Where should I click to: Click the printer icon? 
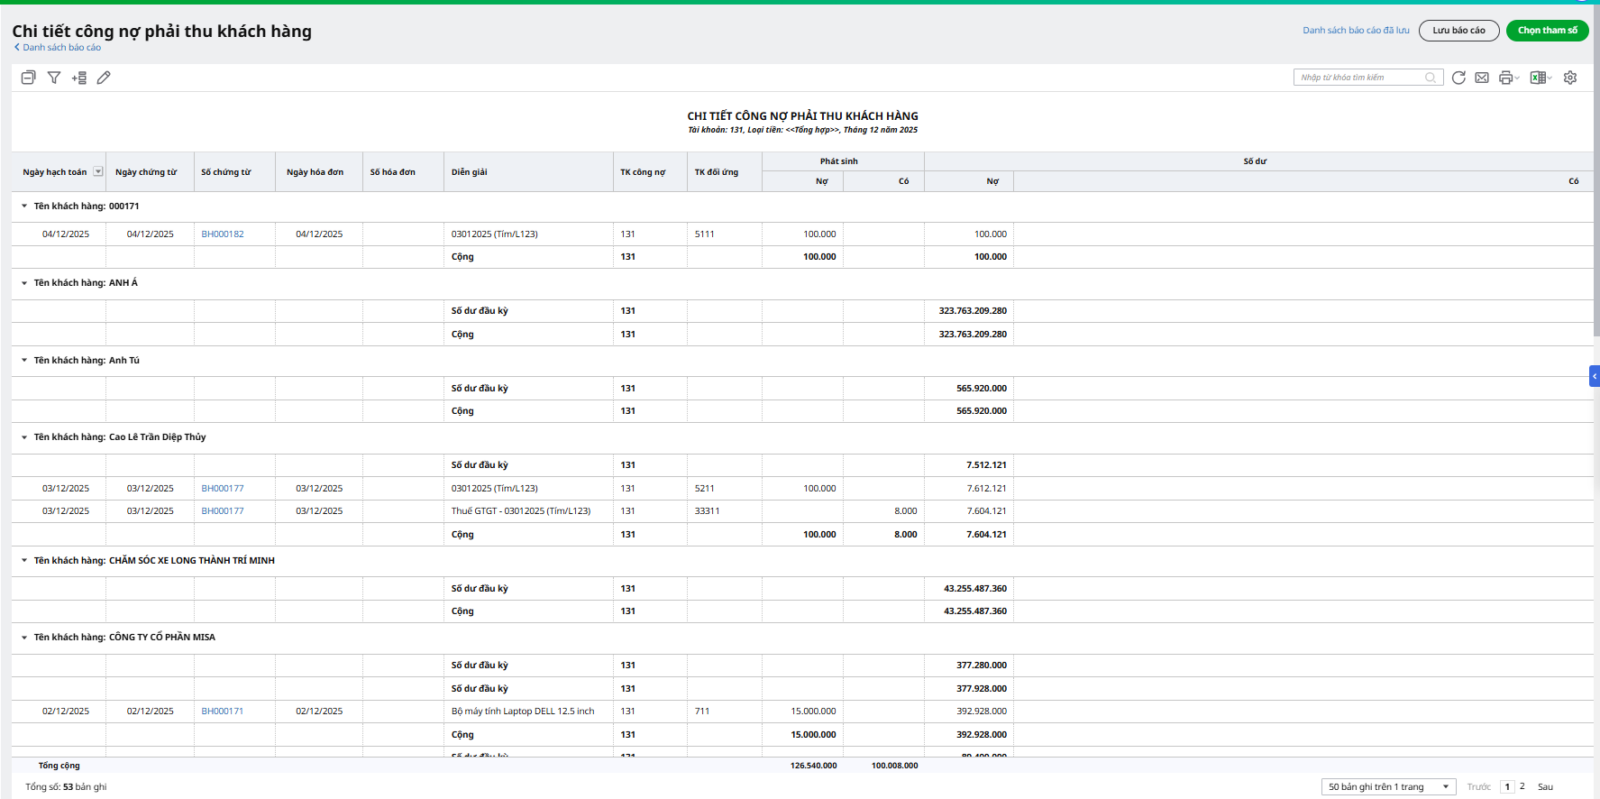click(1505, 77)
